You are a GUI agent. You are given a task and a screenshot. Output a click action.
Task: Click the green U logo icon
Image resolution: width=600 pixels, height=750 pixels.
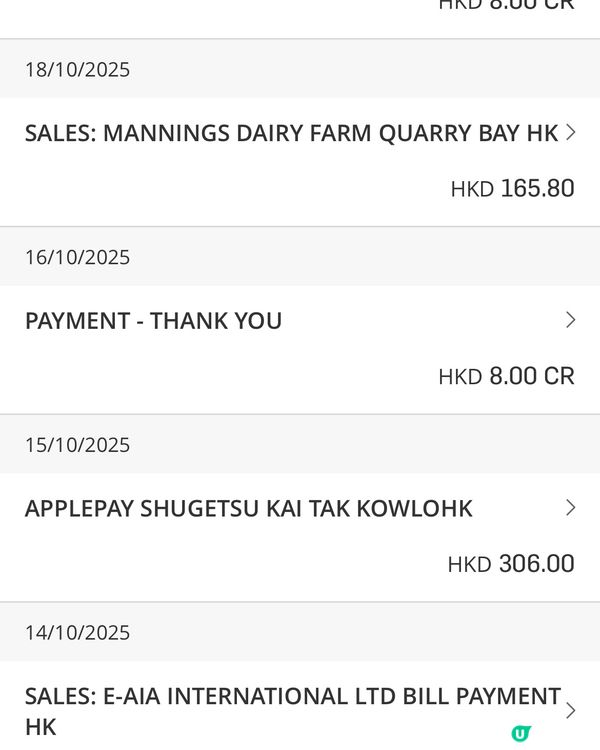click(520, 734)
